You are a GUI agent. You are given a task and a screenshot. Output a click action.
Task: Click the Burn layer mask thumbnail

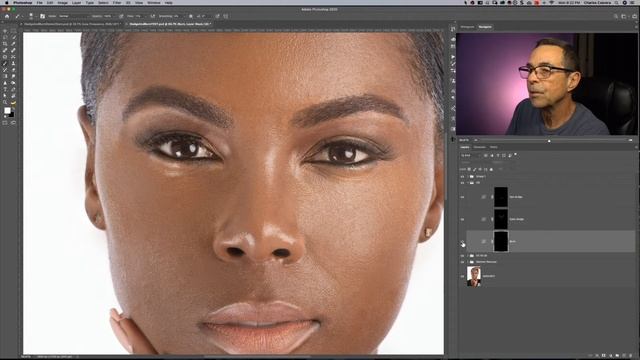point(501,241)
